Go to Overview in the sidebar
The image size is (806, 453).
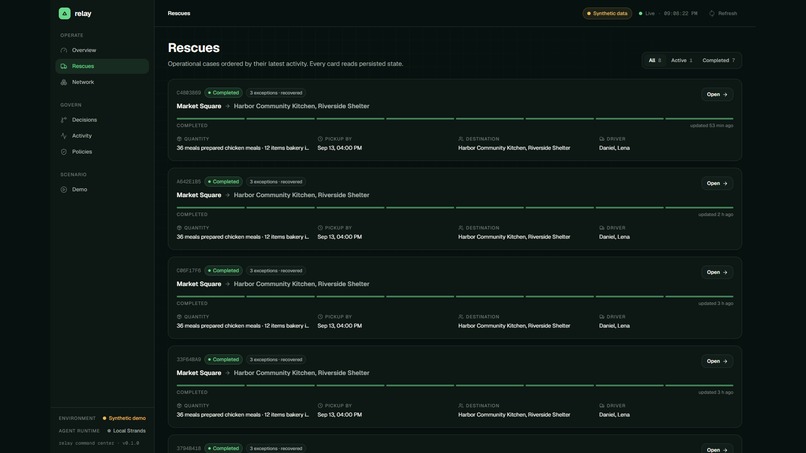coord(102,50)
